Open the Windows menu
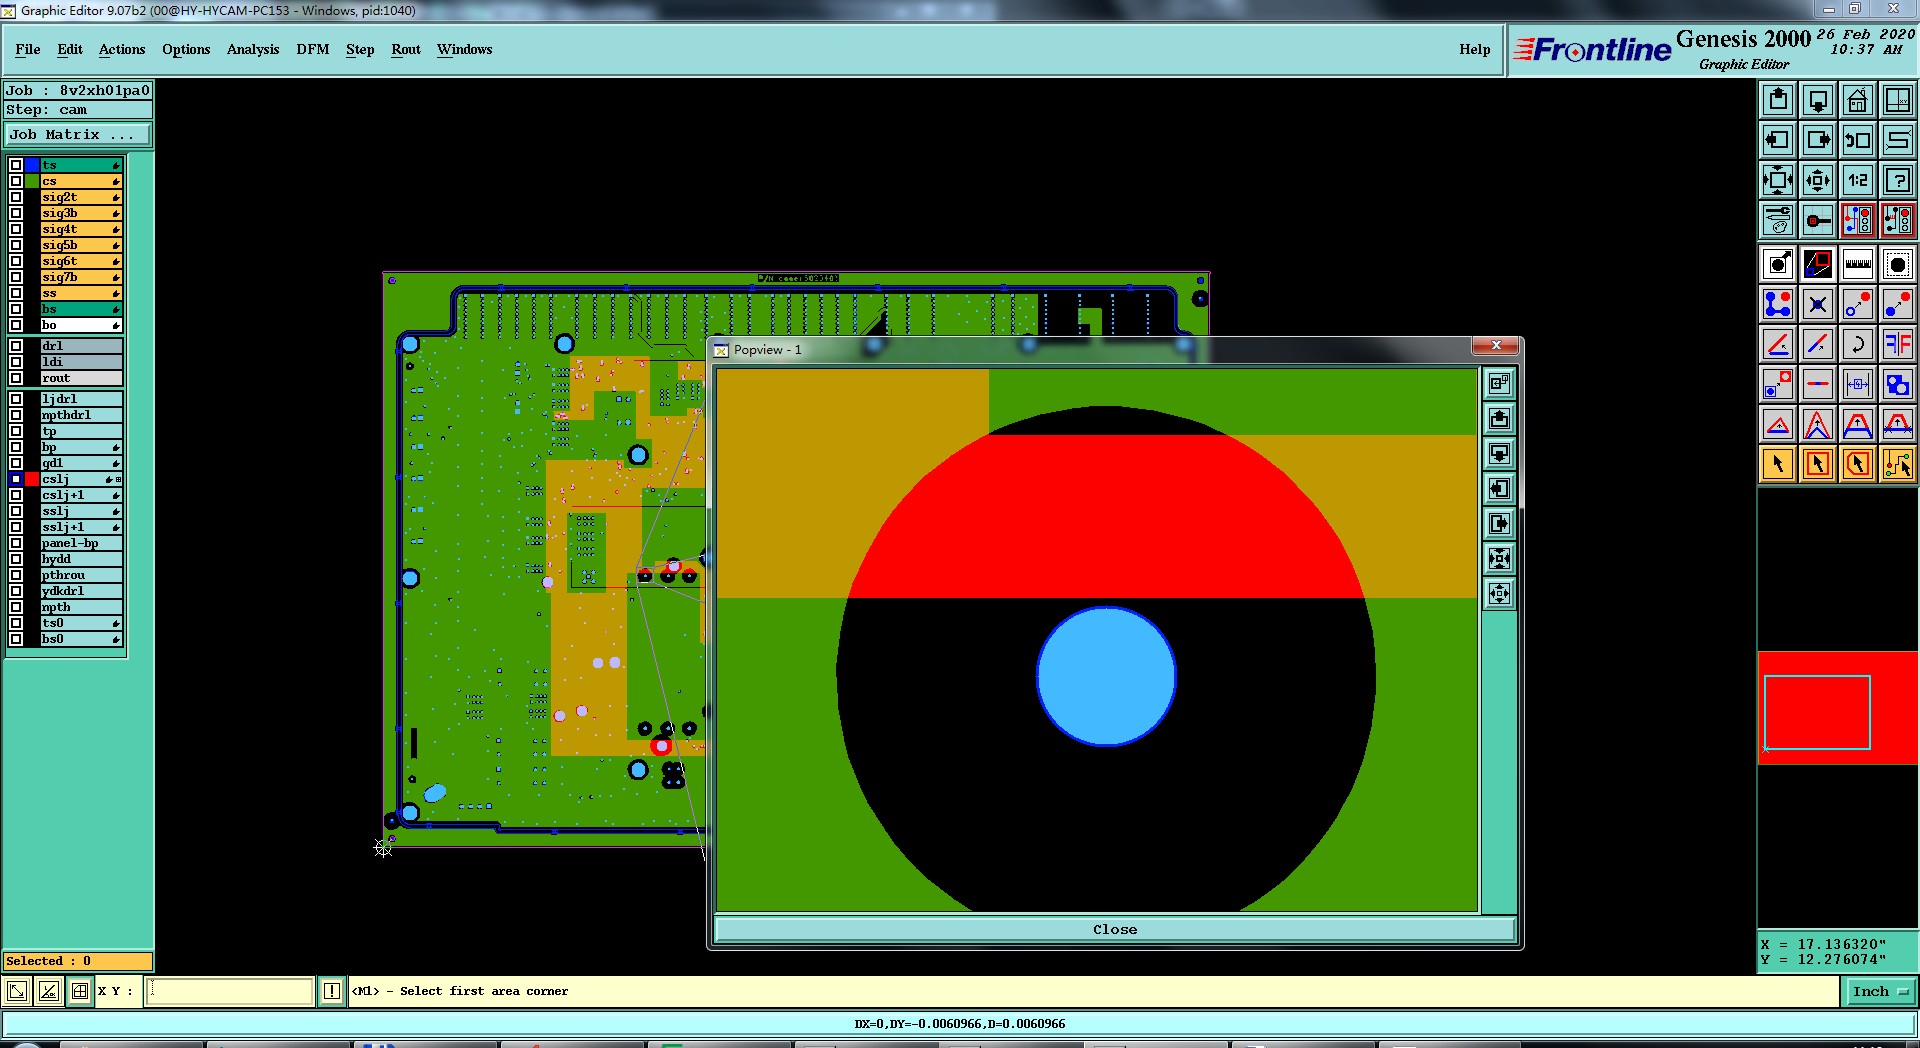Image resolution: width=1920 pixels, height=1048 pixels. point(465,49)
